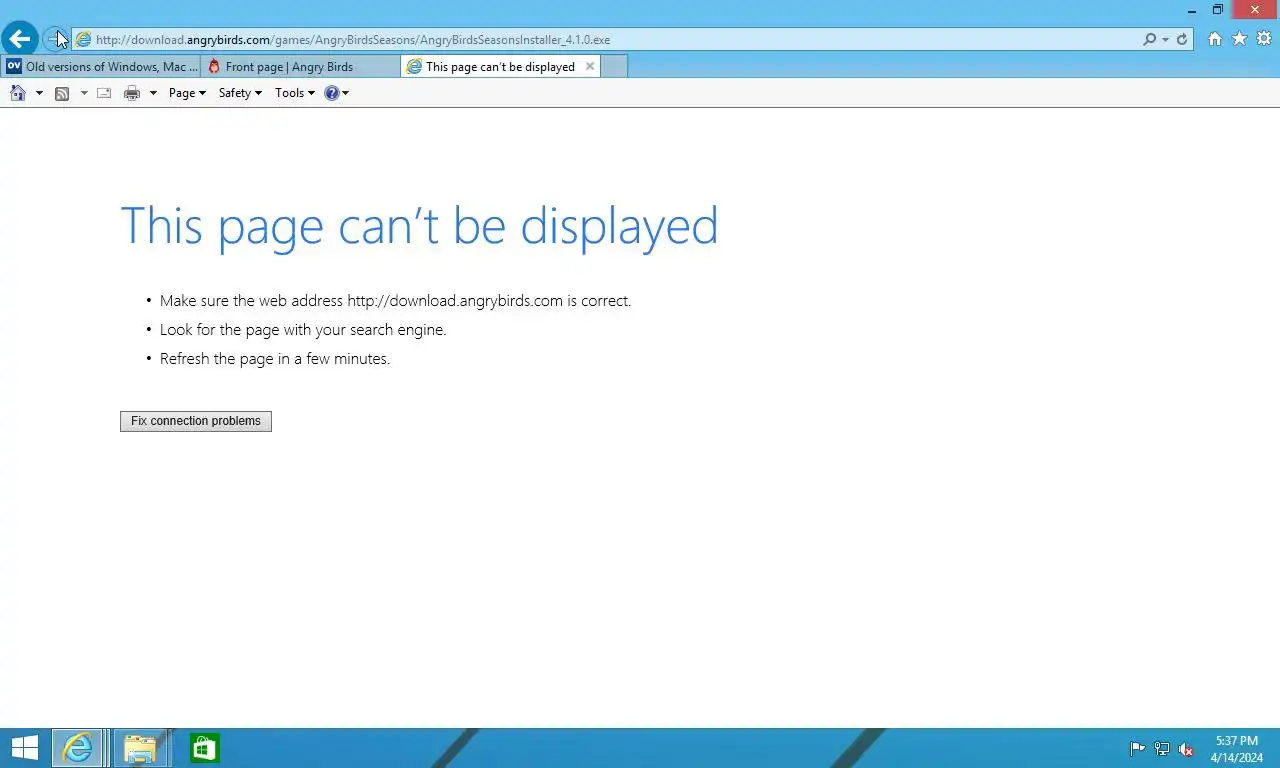Click the feeds RSS icon
This screenshot has width=1280, height=768.
pos(62,93)
